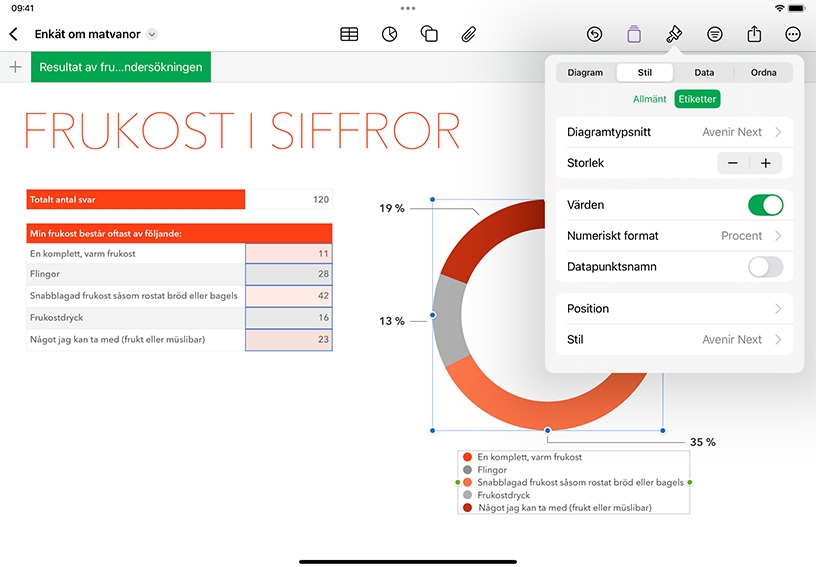The height and width of the screenshot is (567, 816).
Task: Select the Något jag kan ta med legend entry
Action: (x=557, y=508)
